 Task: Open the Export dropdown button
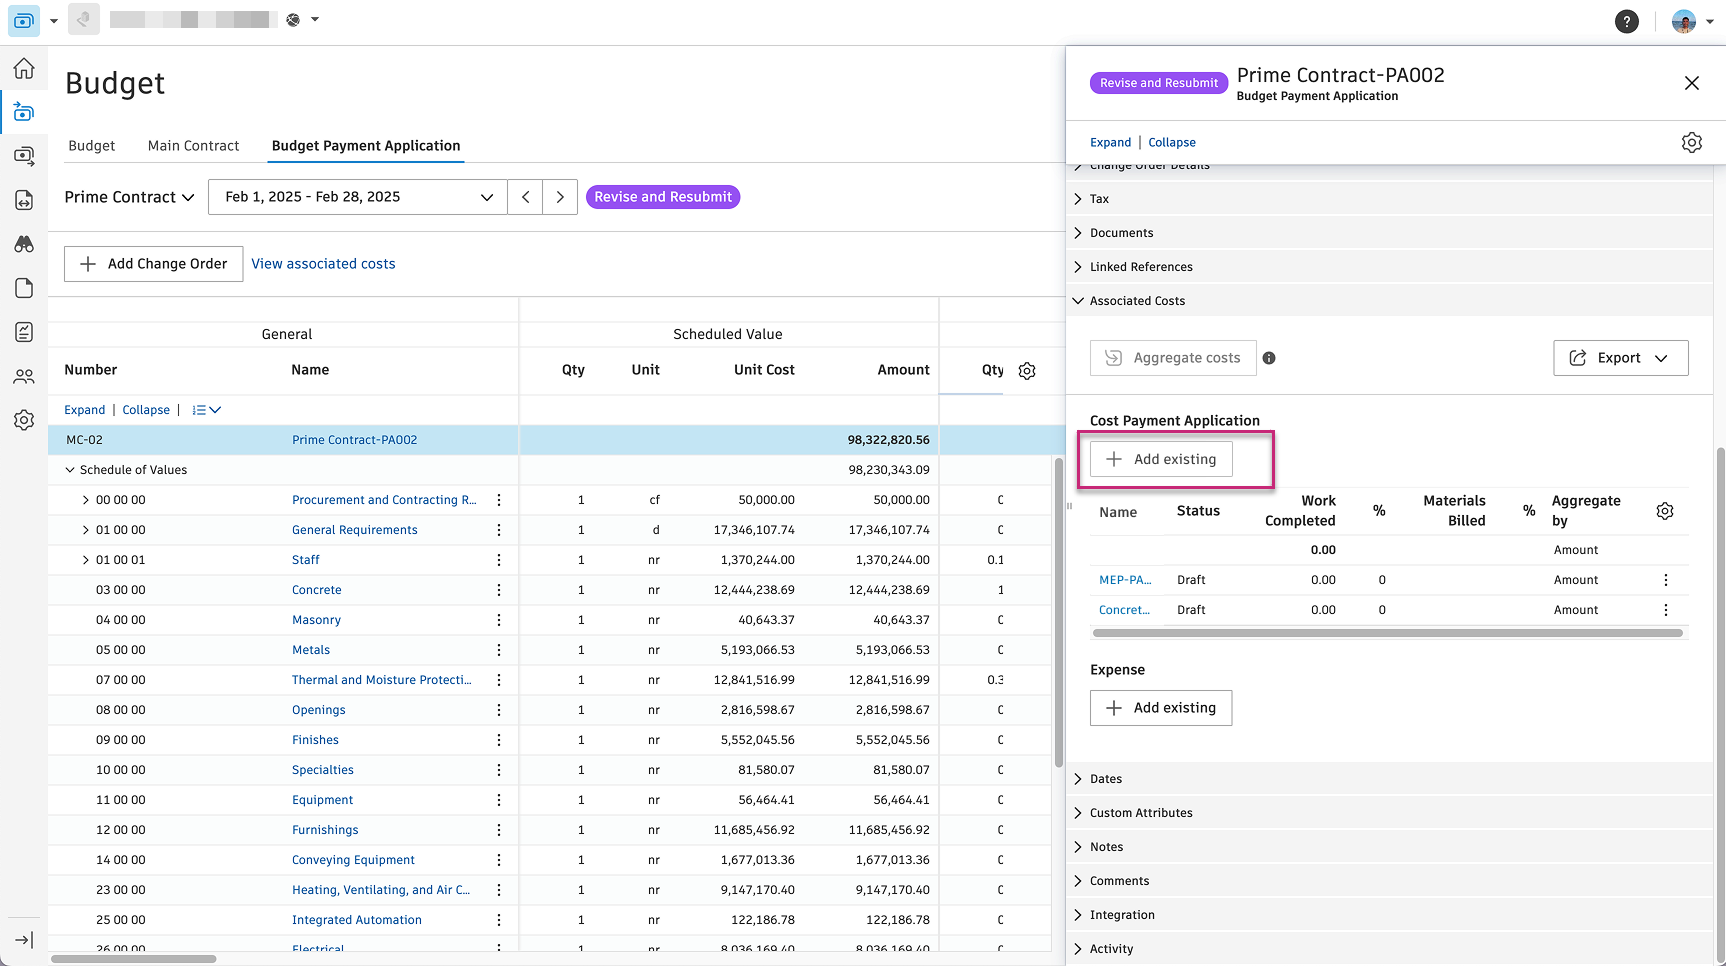pyautogui.click(x=1620, y=358)
